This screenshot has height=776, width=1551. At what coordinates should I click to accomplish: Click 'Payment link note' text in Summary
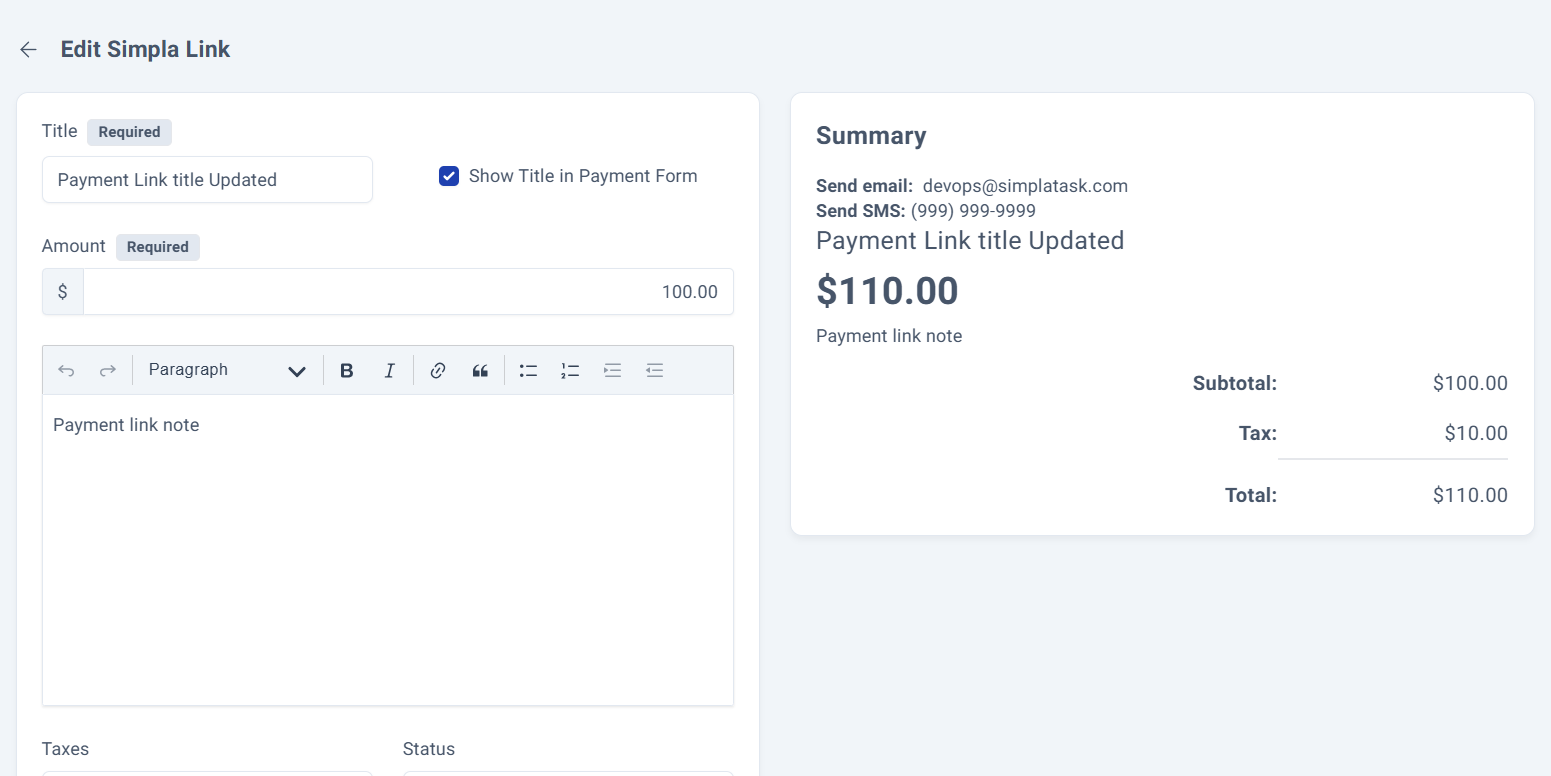(x=889, y=336)
